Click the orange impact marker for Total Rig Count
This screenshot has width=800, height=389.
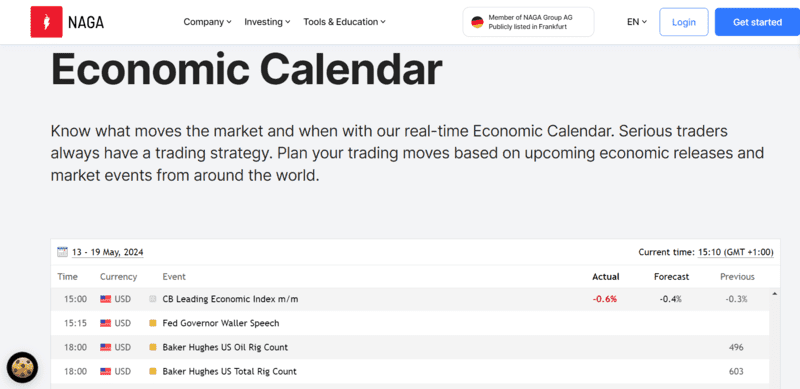click(152, 372)
